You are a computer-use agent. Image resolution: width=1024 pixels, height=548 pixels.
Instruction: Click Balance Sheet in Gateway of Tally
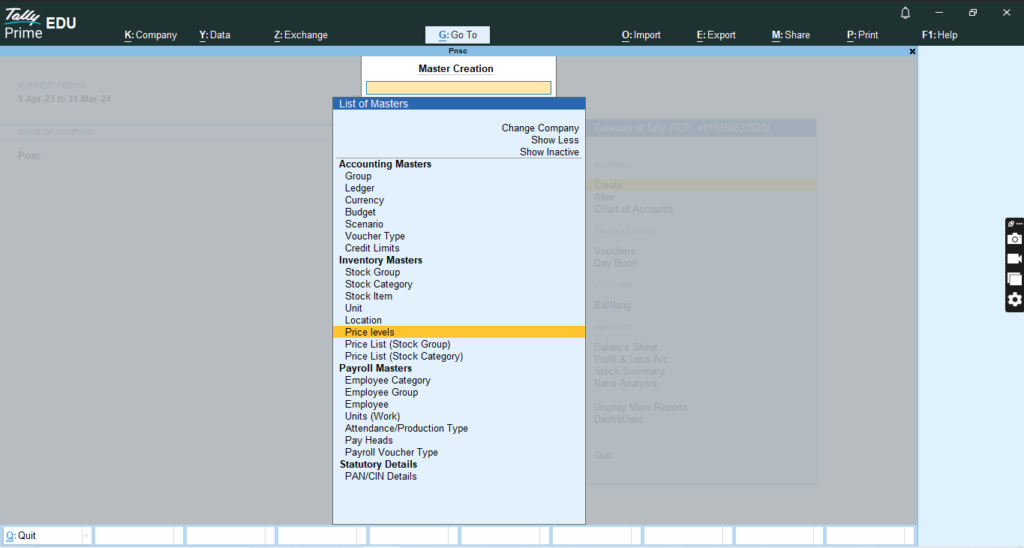pyautogui.click(x=626, y=347)
